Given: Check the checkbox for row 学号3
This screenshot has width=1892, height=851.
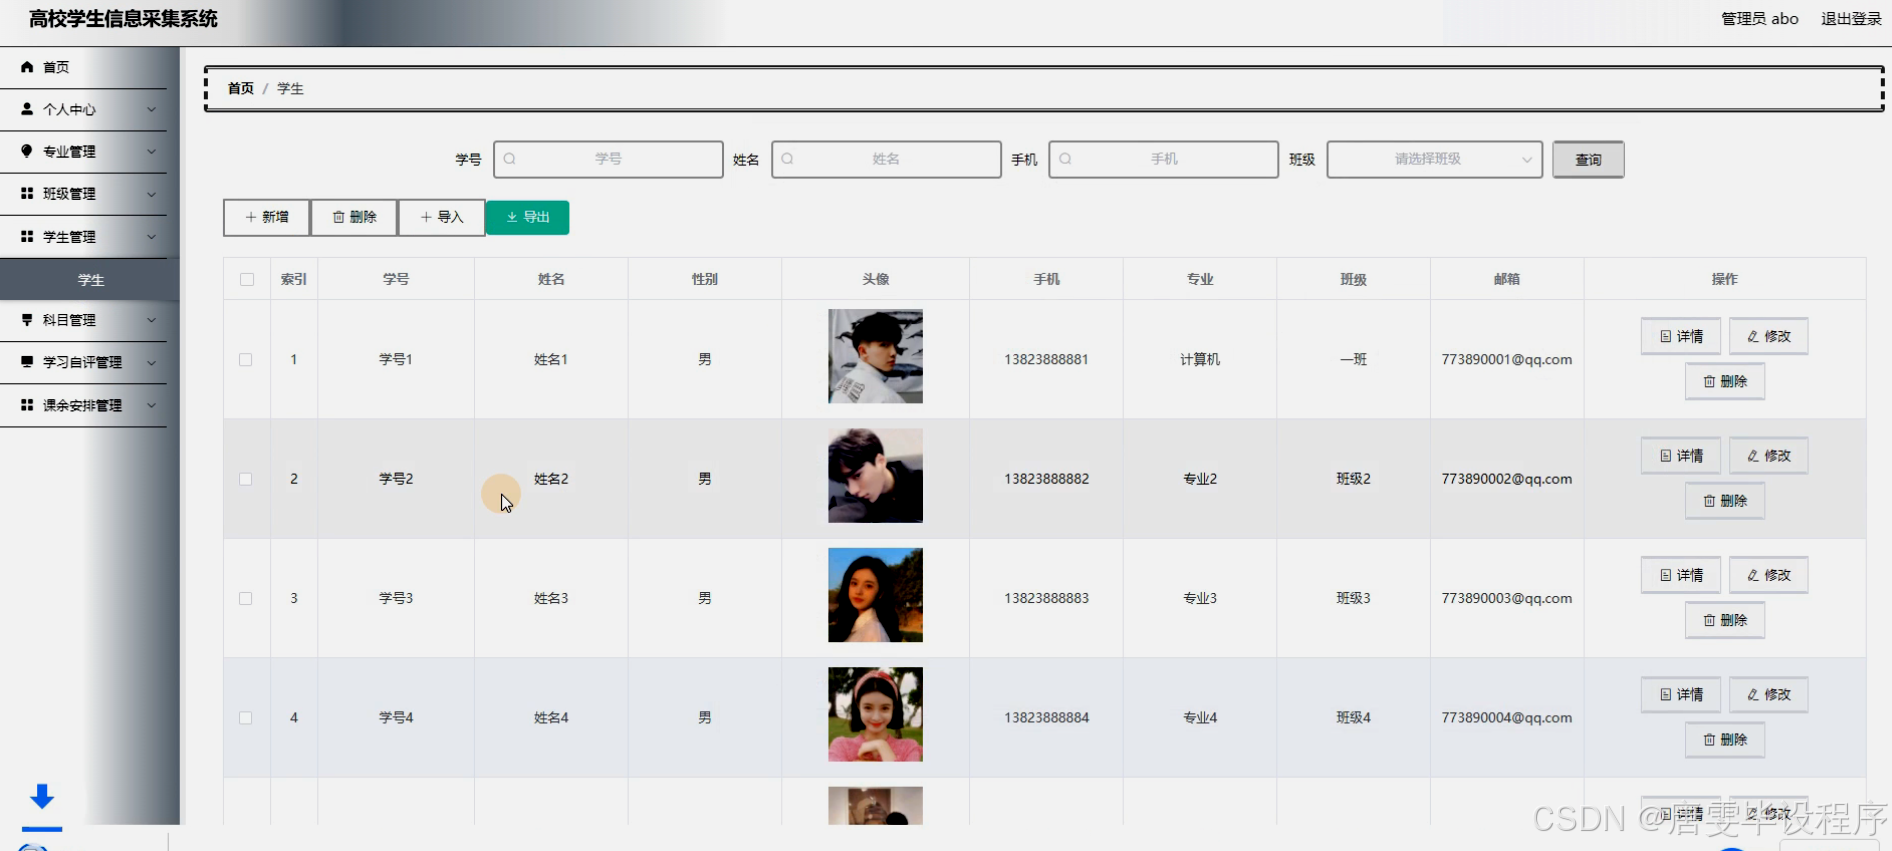Looking at the screenshot, I should (245, 598).
